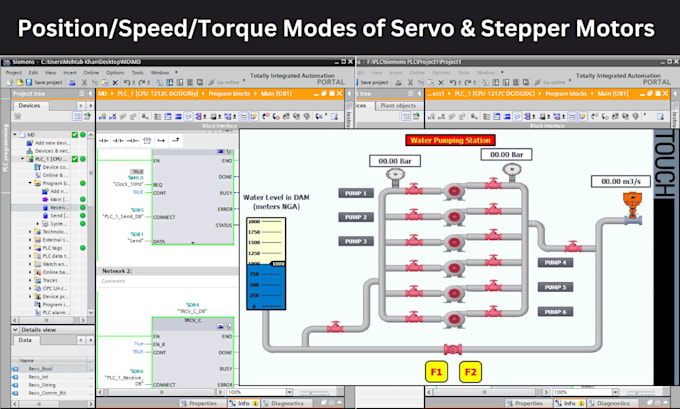Expand the Watch and force tables folder

tap(30, 264)
